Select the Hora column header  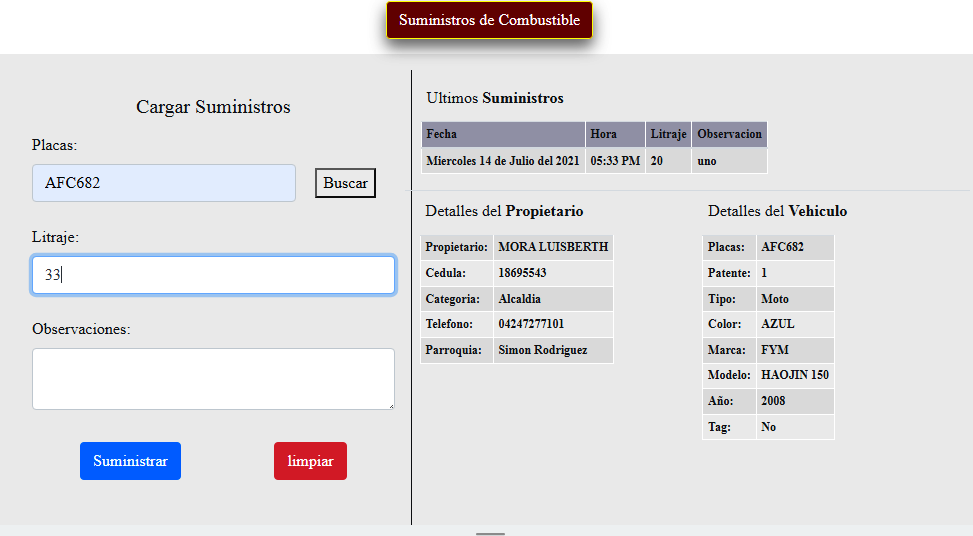pyautogui.click(x=614, y=134)
